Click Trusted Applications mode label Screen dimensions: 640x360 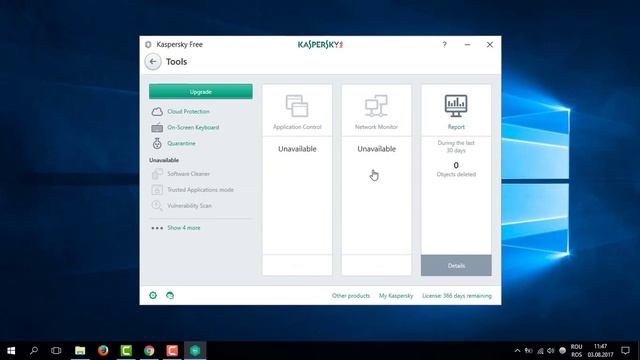point(200,190)
